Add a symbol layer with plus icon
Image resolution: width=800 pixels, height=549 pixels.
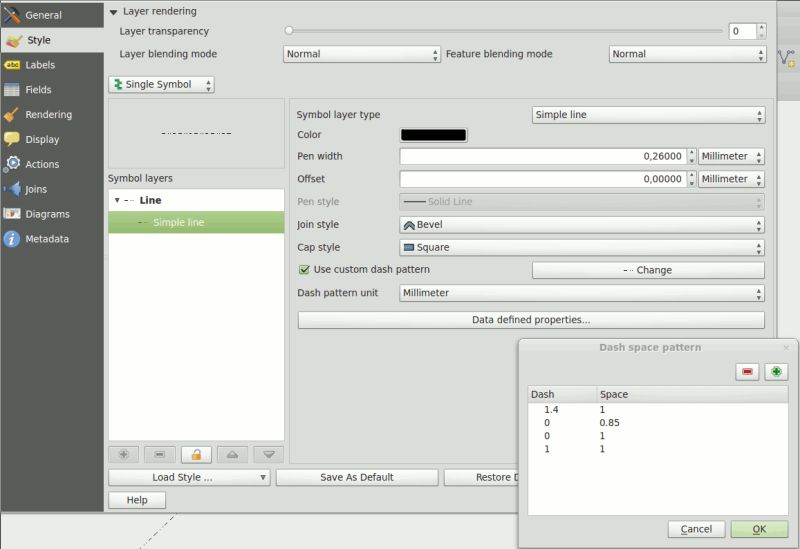pyautogui.click(x=124, y=454)
